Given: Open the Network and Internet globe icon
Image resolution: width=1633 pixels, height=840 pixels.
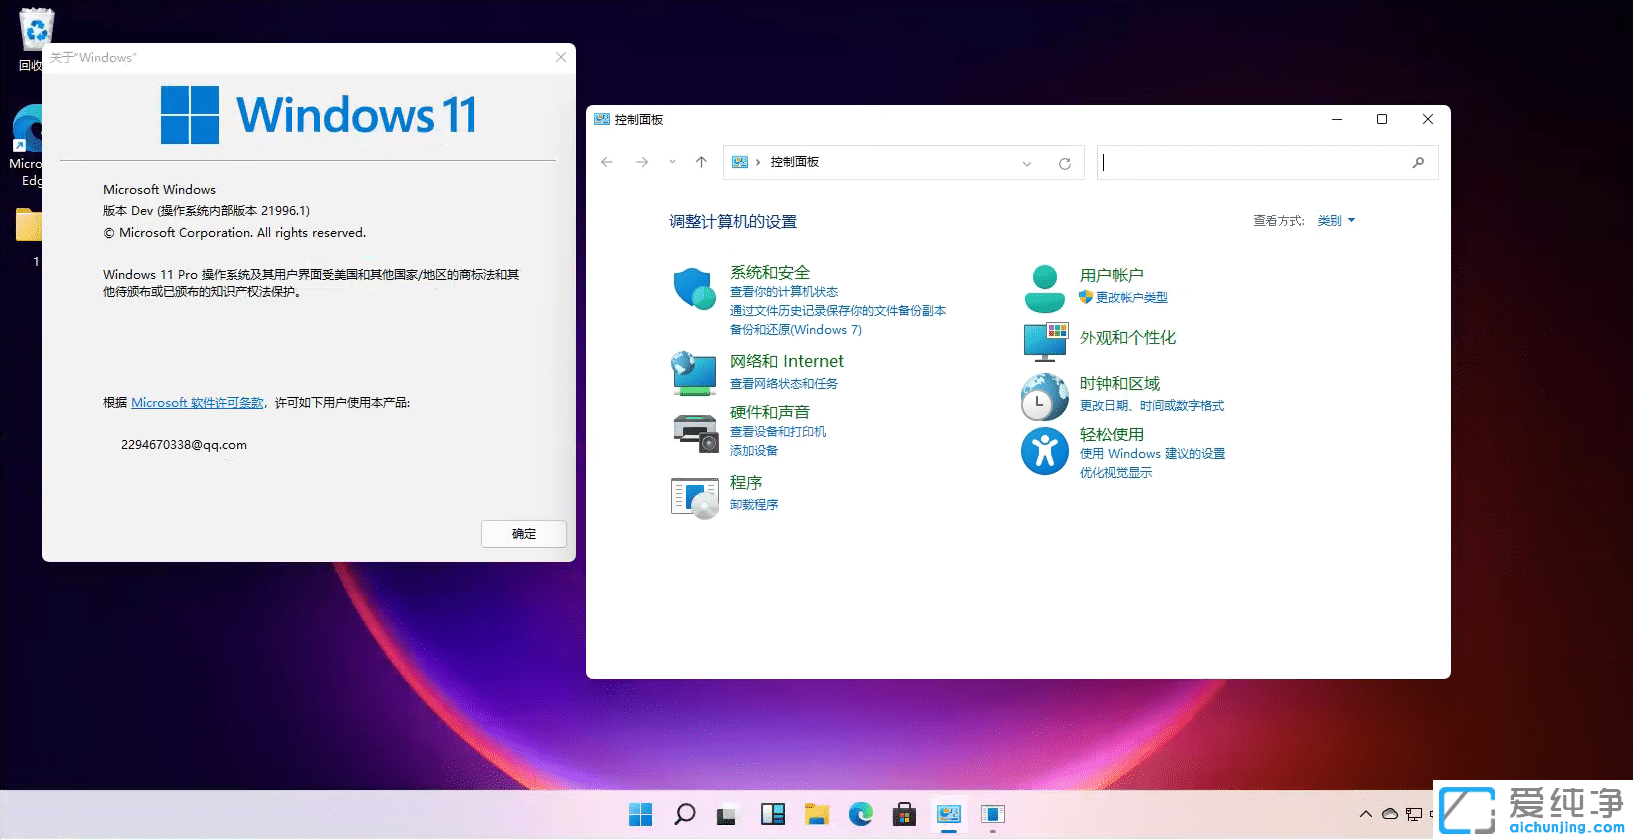Looking at the screenshot, I should (694, 373).
